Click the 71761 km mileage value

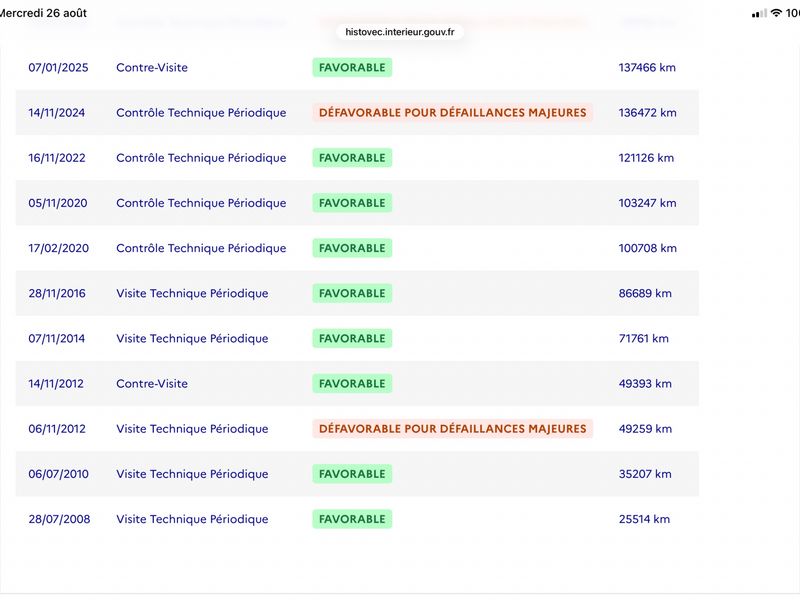(643, 338)
